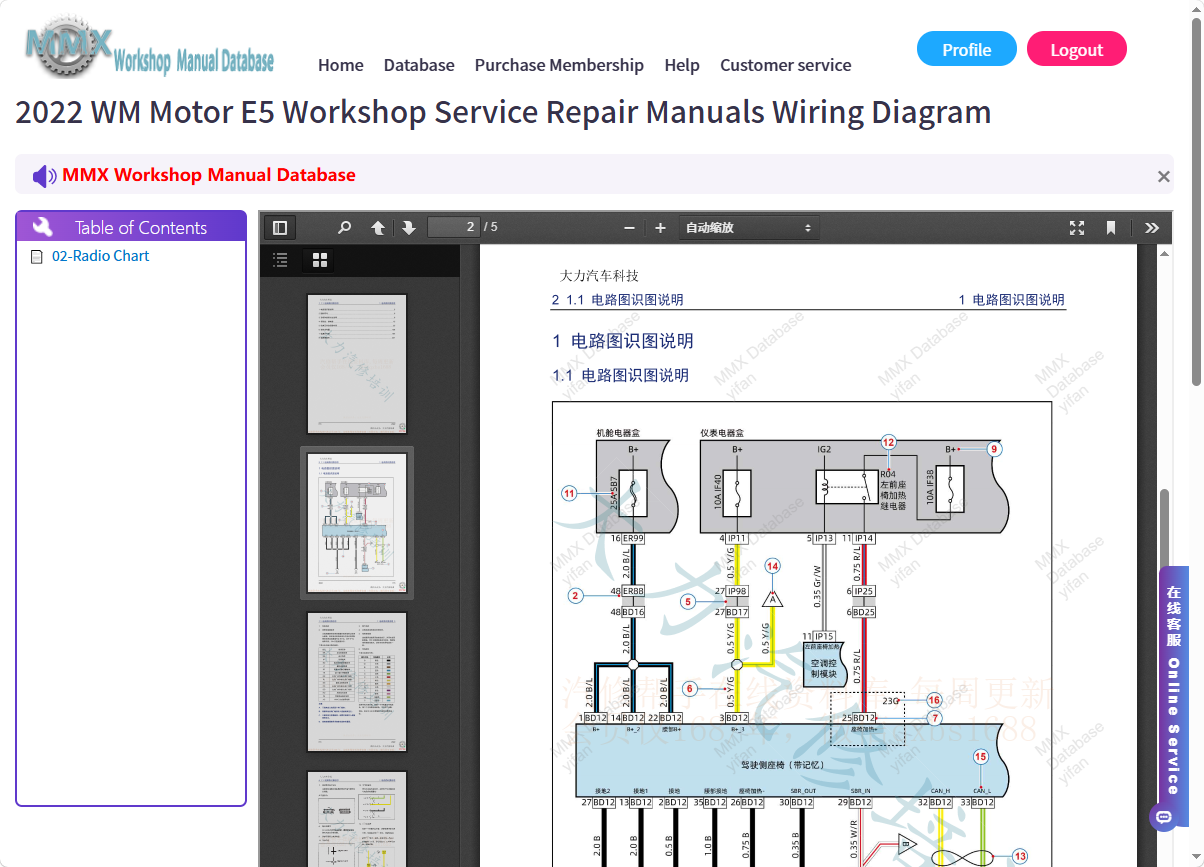Screen dimensions: 1204x867
Task: Go to Purchase Membership page
Action: [559, 65]
